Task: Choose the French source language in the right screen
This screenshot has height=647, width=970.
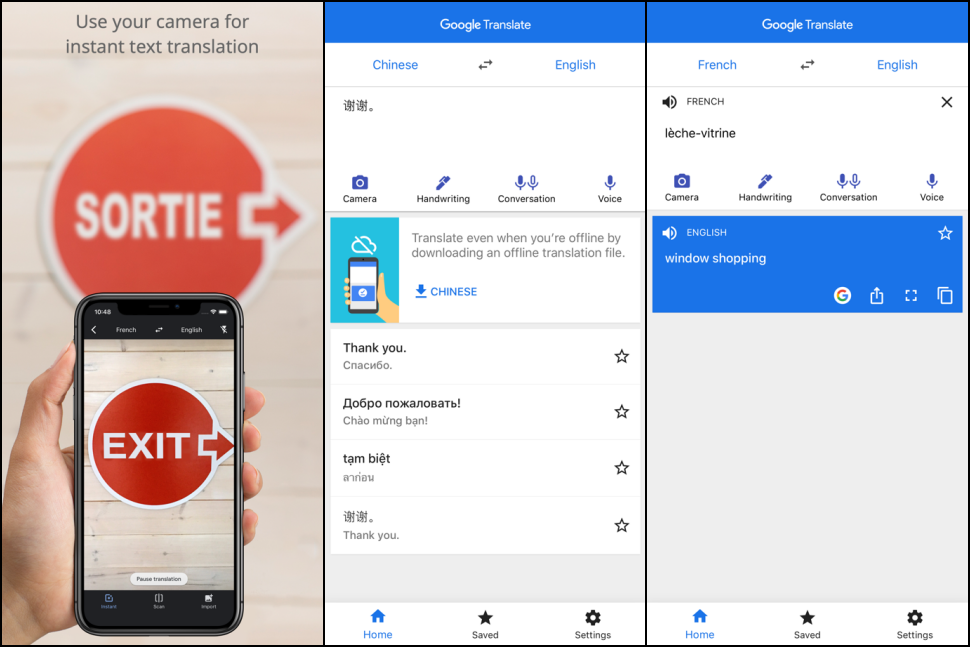Action: [717, 65]
